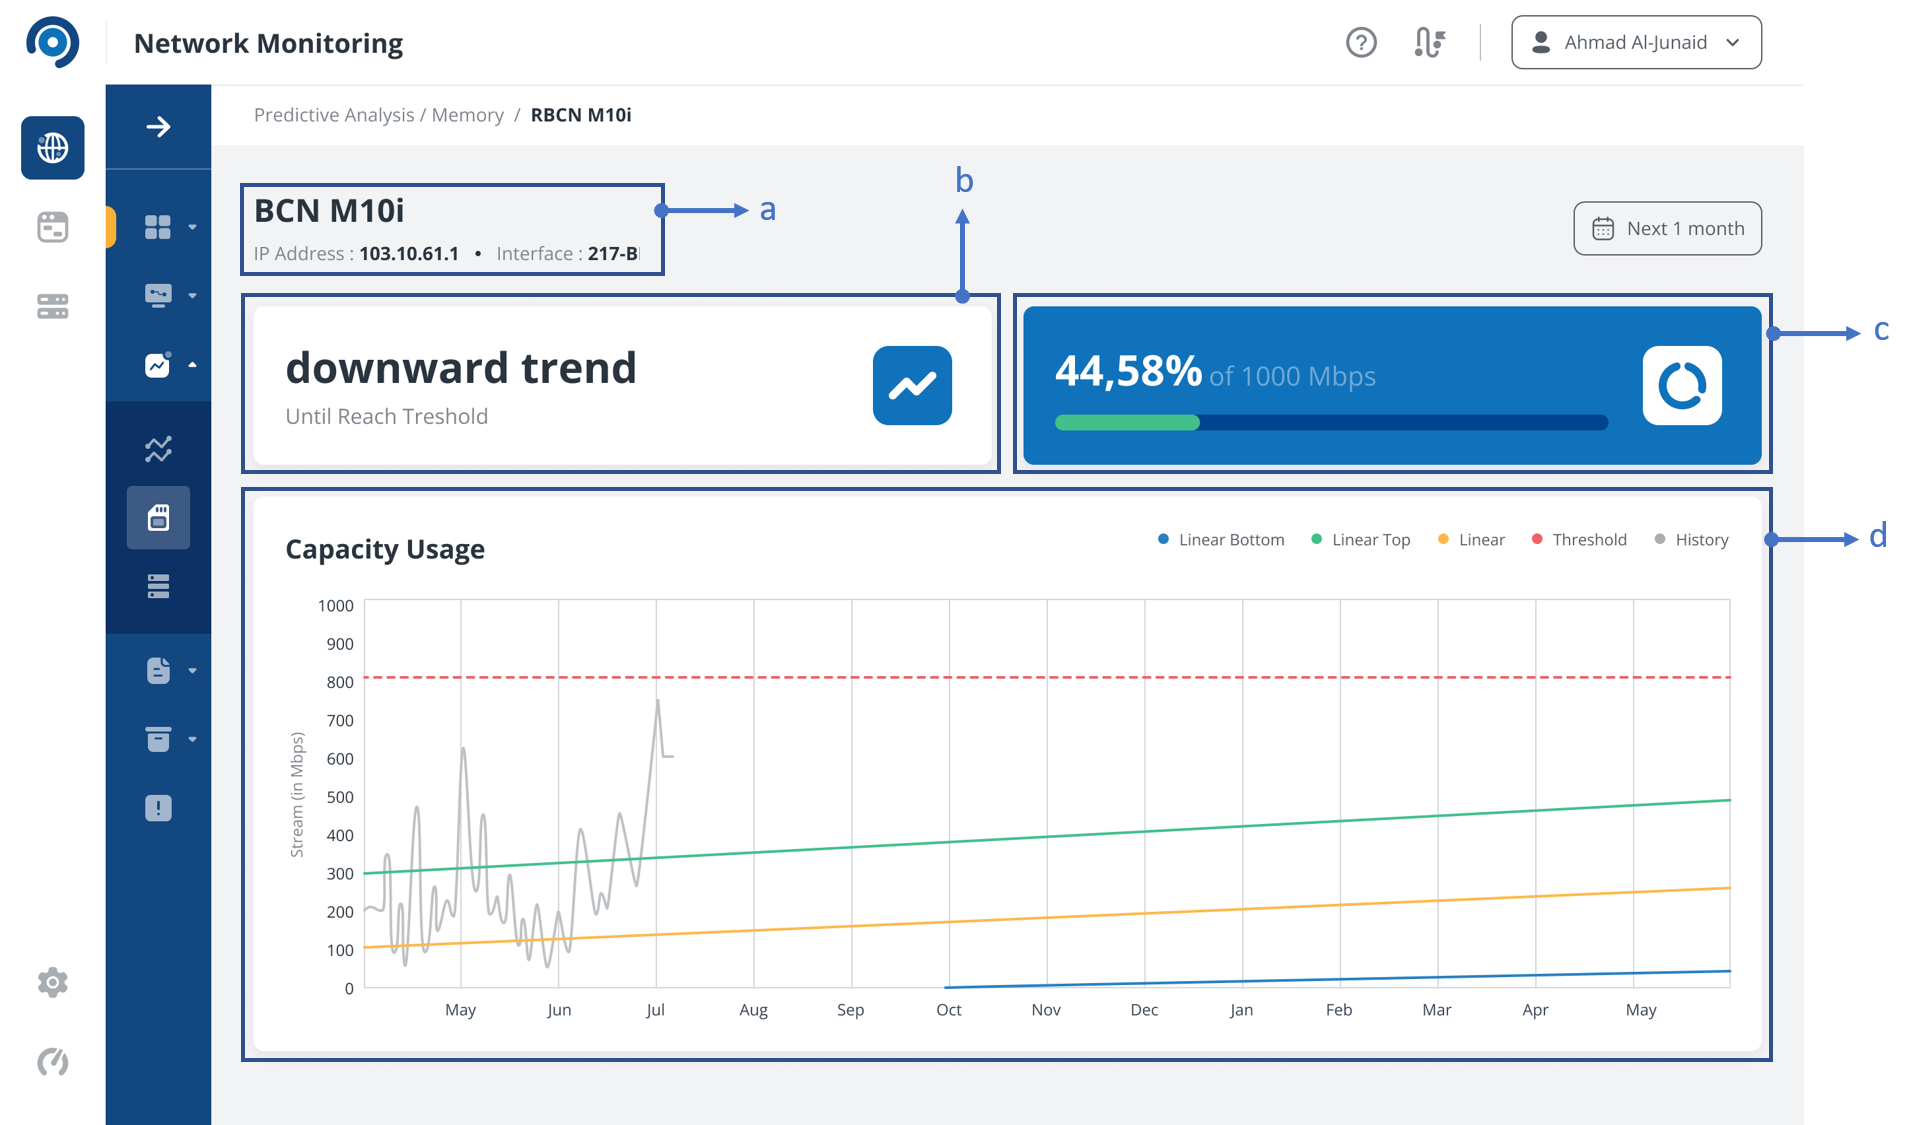The width and height of the screenshot is (1912, 1125).
Task: Click the help question mark icon
Action: (1361, 43)
